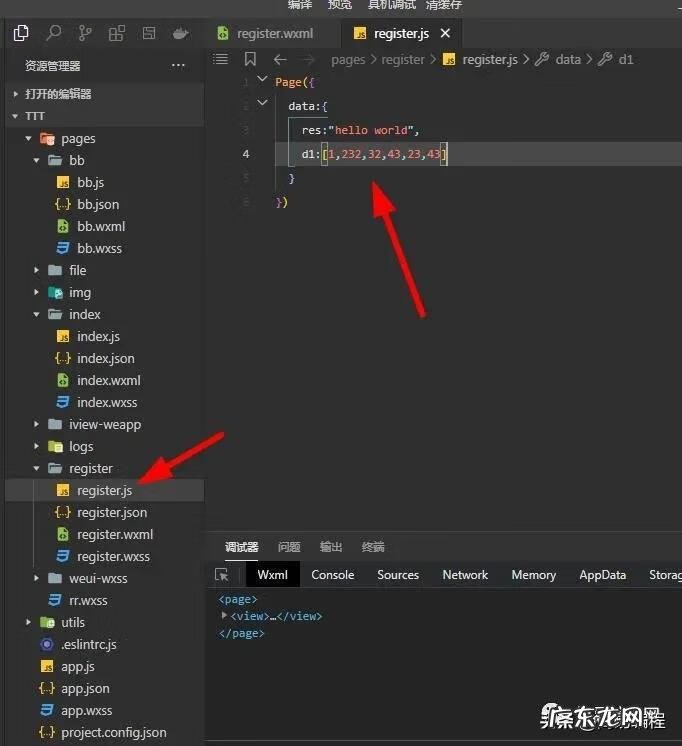
Task: Open app.json in the file tree
Action: (85, 688)
